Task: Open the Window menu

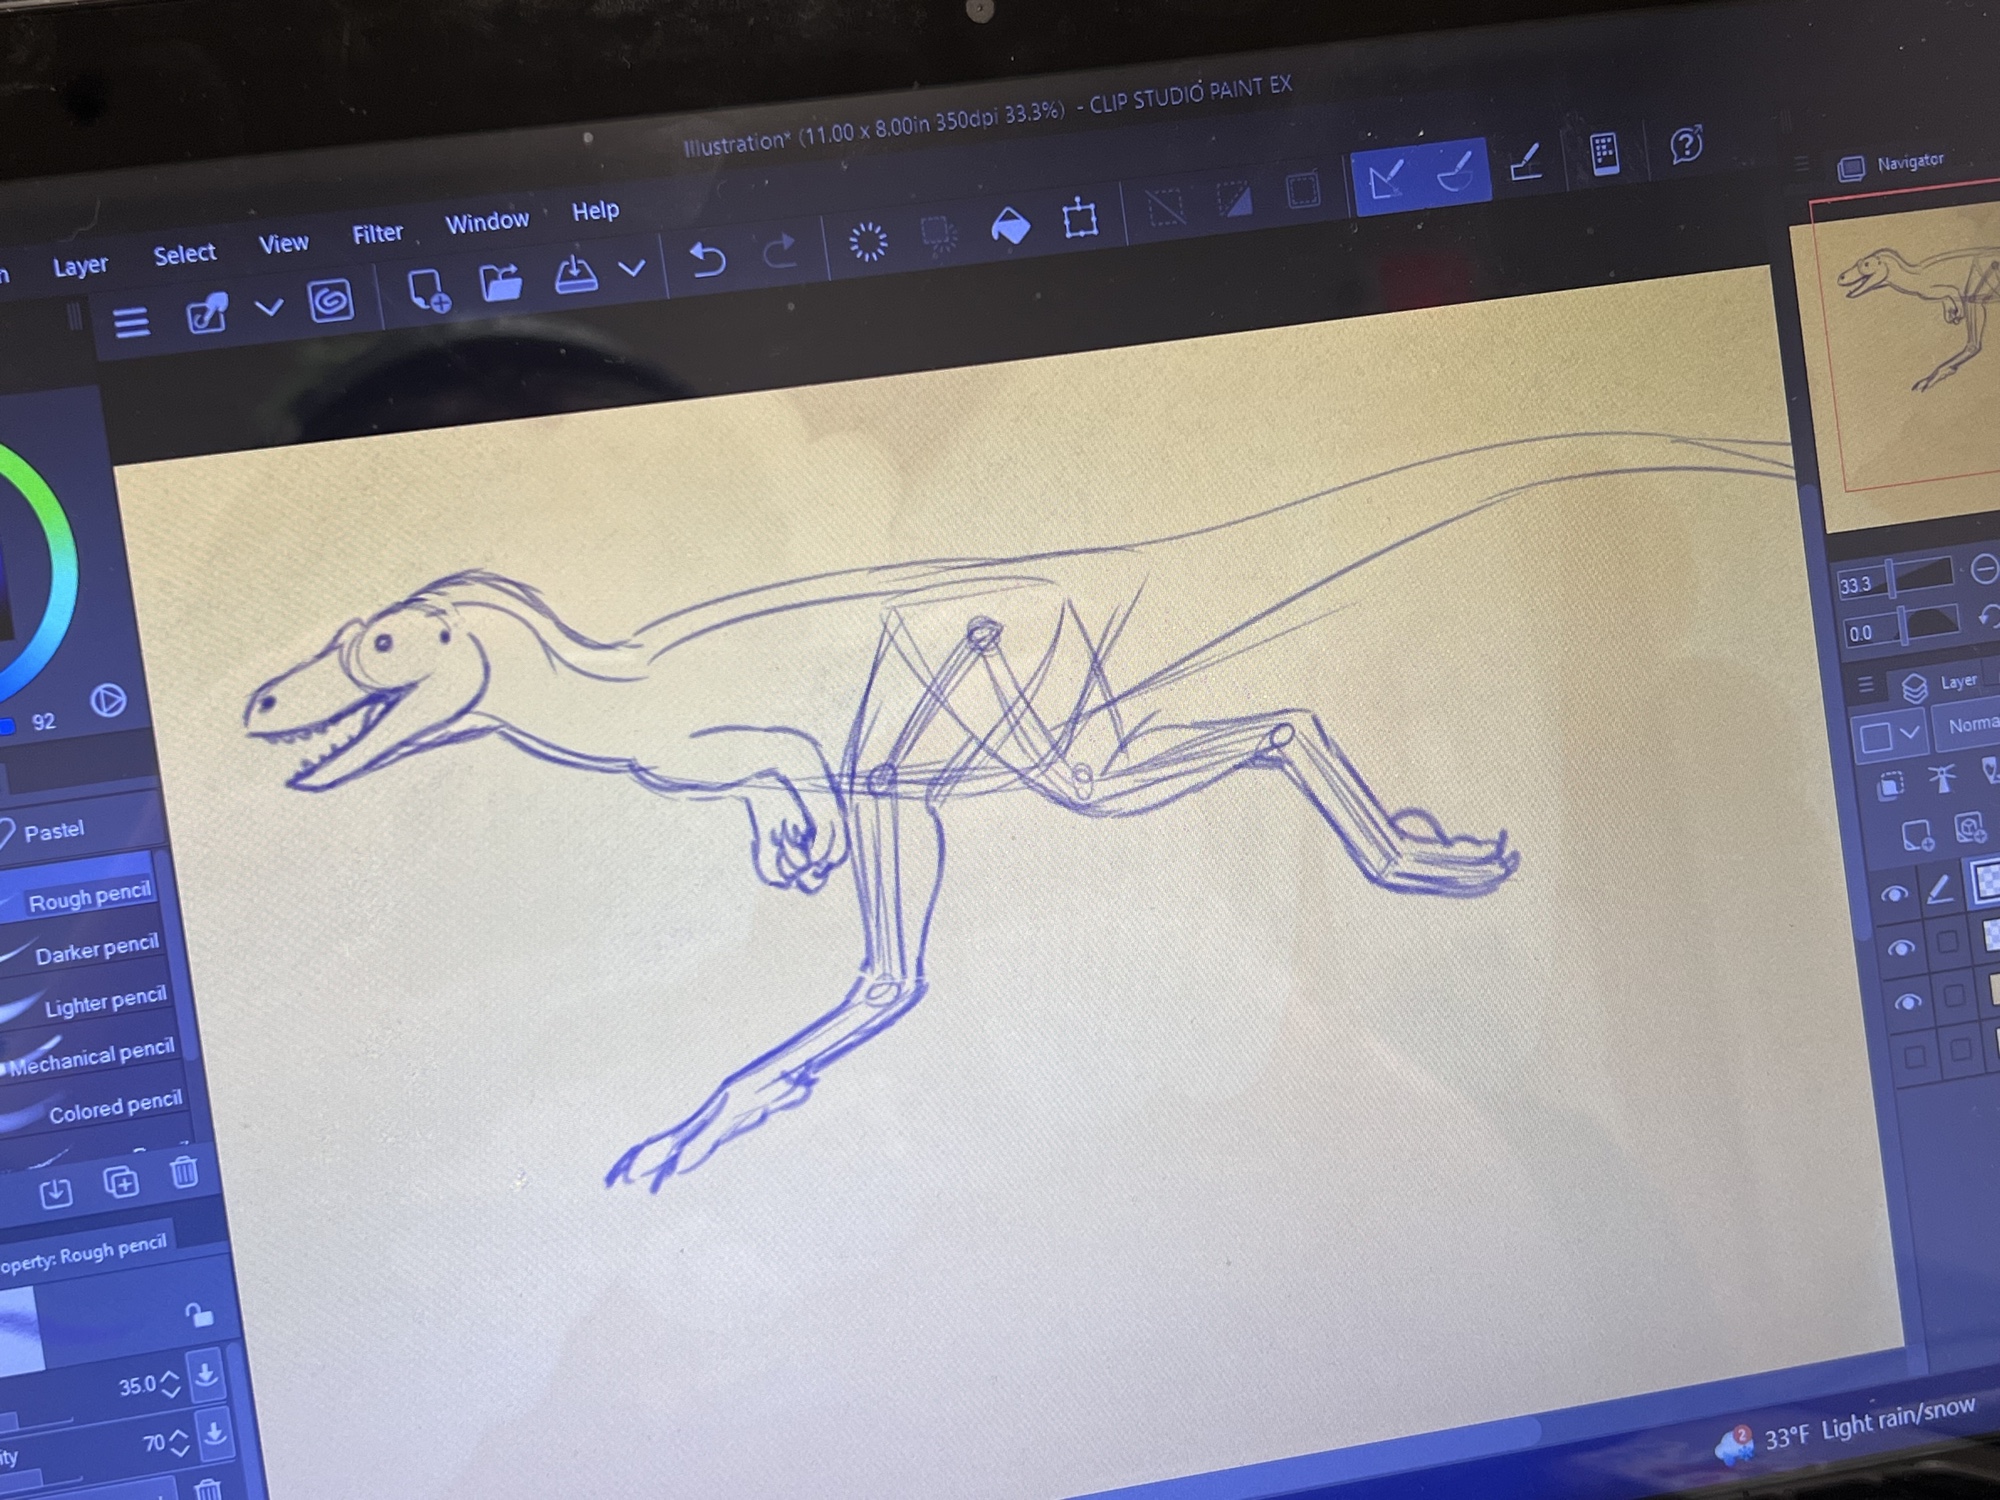Action: [487, 222]
